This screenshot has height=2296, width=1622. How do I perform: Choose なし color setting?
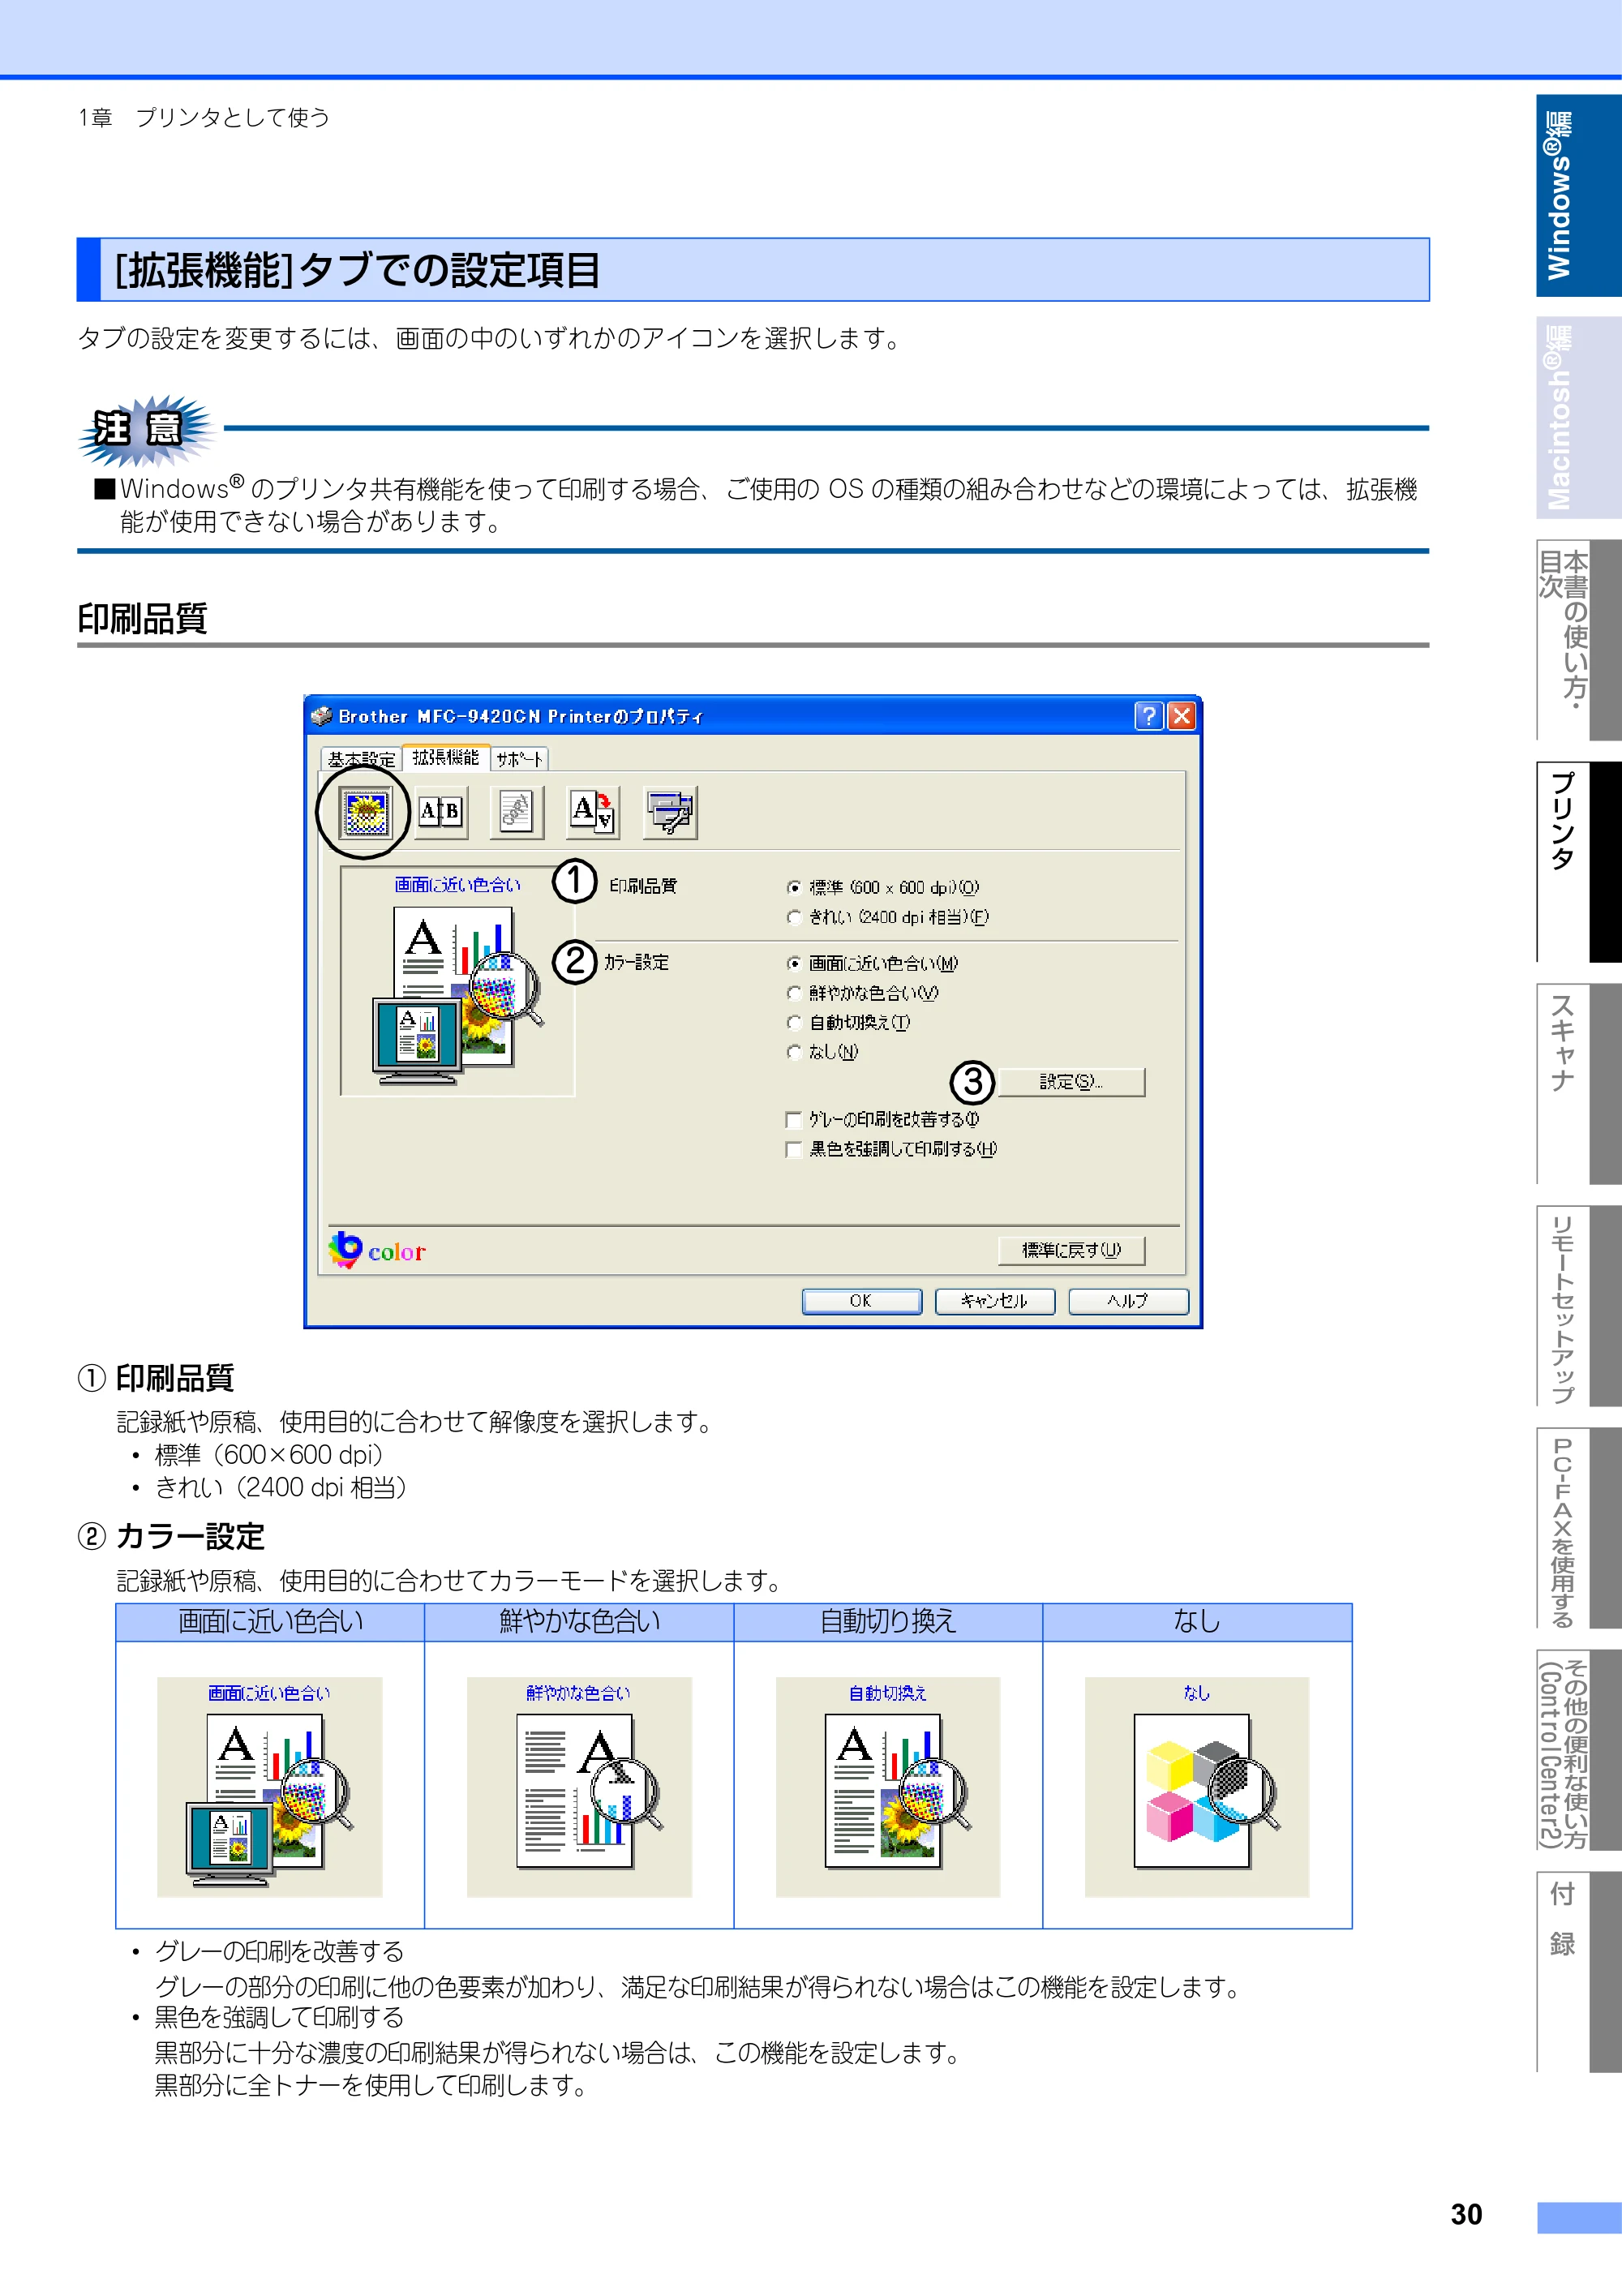click(x=794, y=1052)
